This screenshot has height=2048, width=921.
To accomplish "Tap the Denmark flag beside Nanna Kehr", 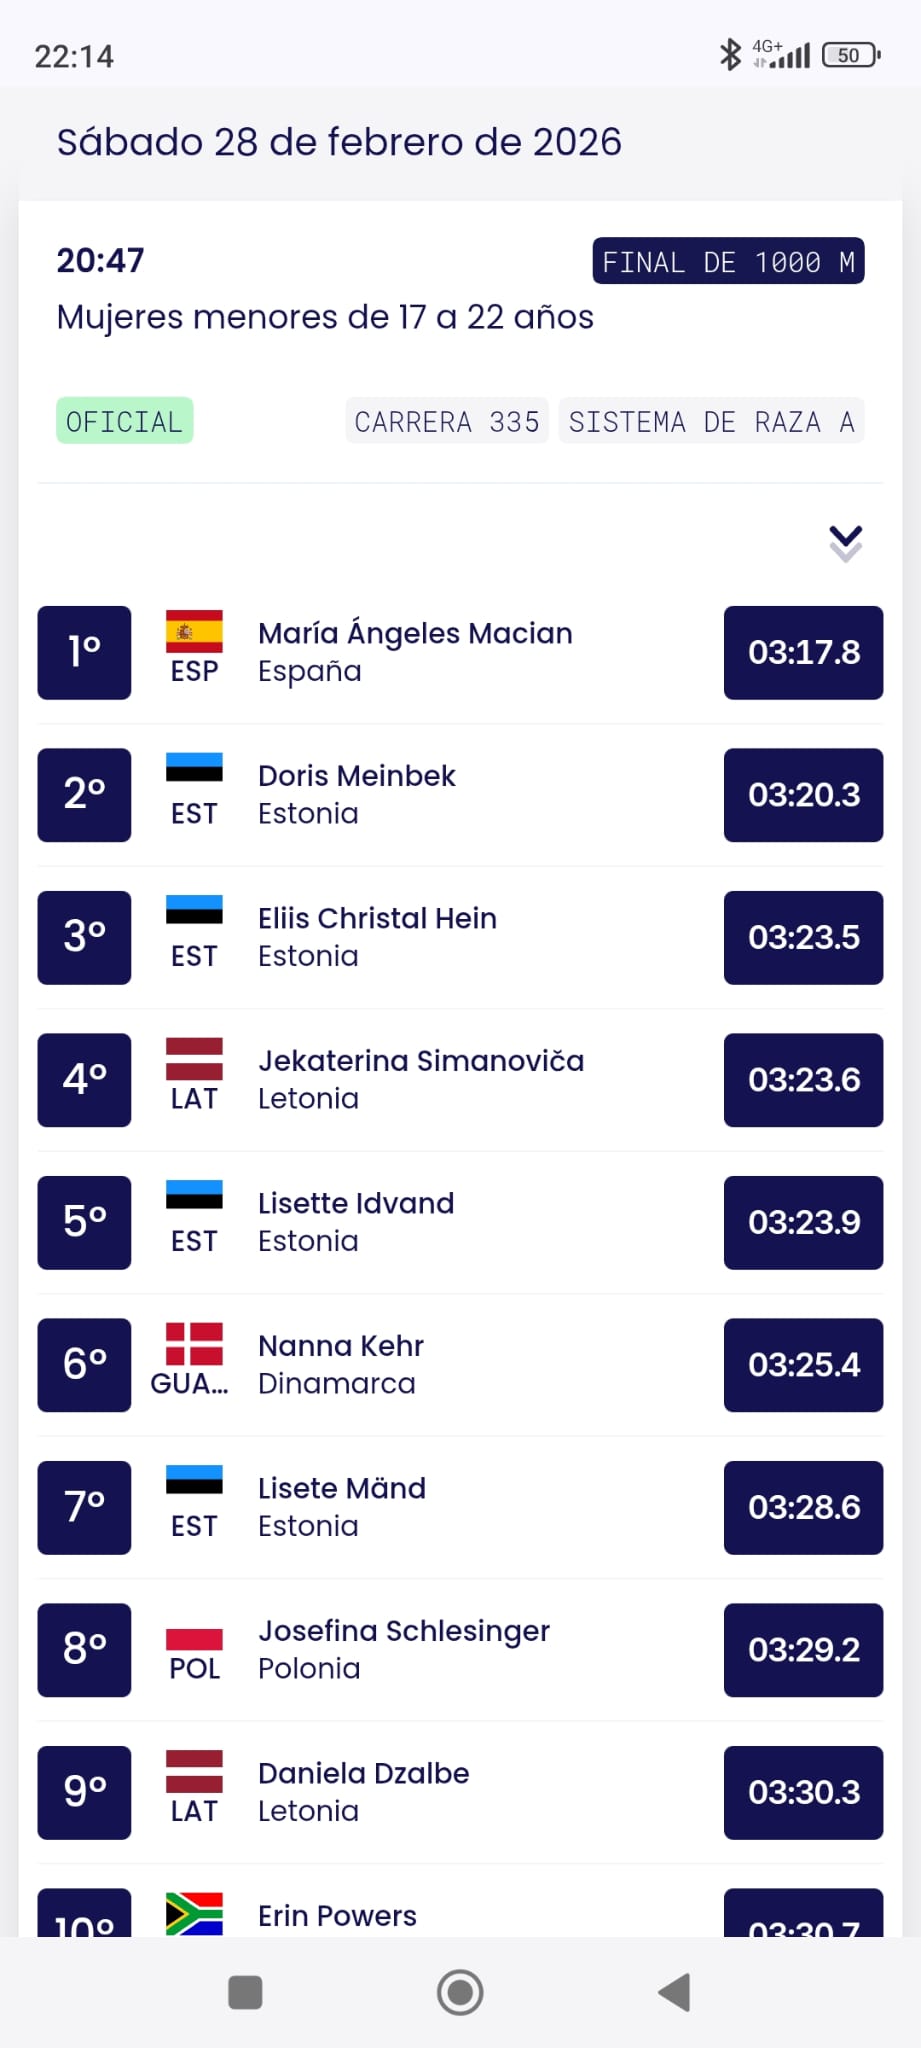I will click(194, 1344).
